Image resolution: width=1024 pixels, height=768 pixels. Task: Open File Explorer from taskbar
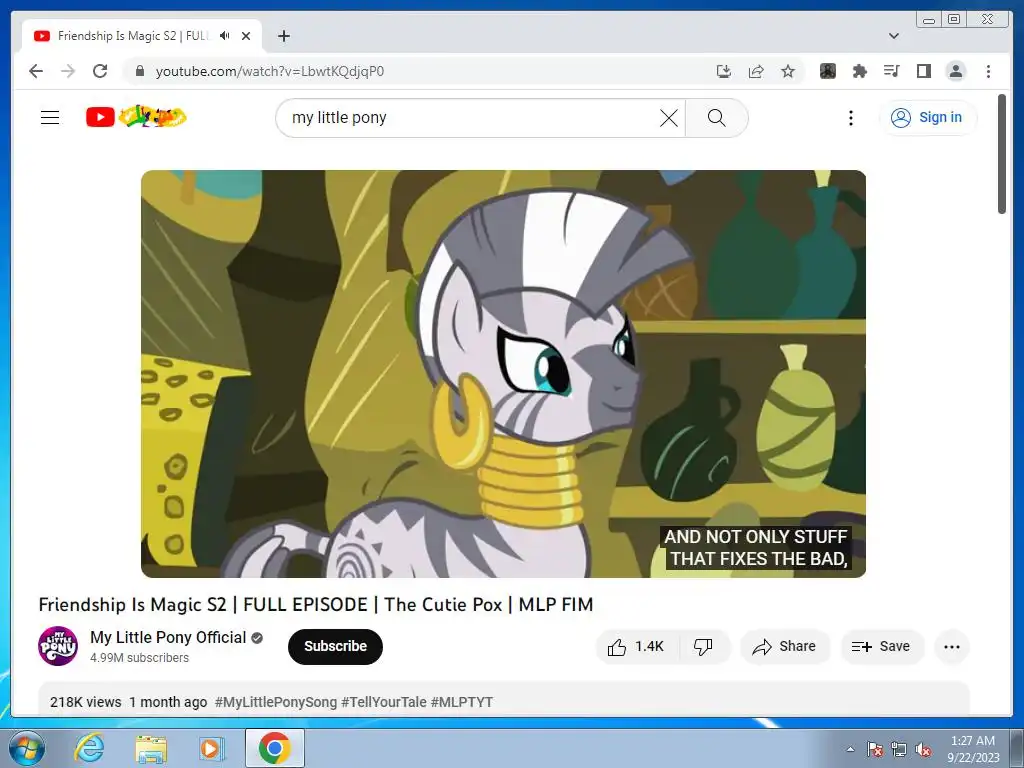[x=151, y=748]
